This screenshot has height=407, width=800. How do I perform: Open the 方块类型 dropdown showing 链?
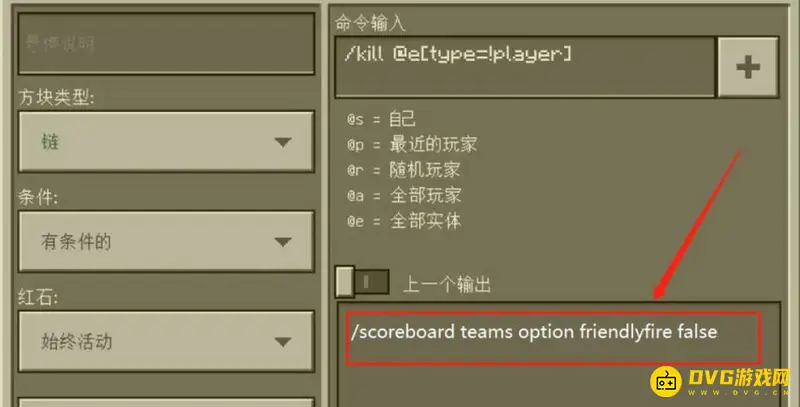(166, 141)
